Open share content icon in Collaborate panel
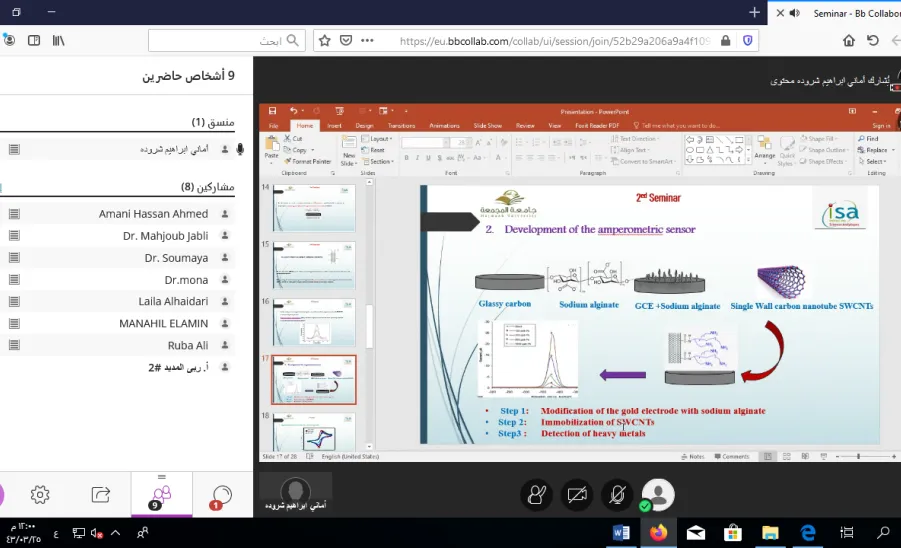Screen dimensions: 901x548 click(x=101, y=495)
